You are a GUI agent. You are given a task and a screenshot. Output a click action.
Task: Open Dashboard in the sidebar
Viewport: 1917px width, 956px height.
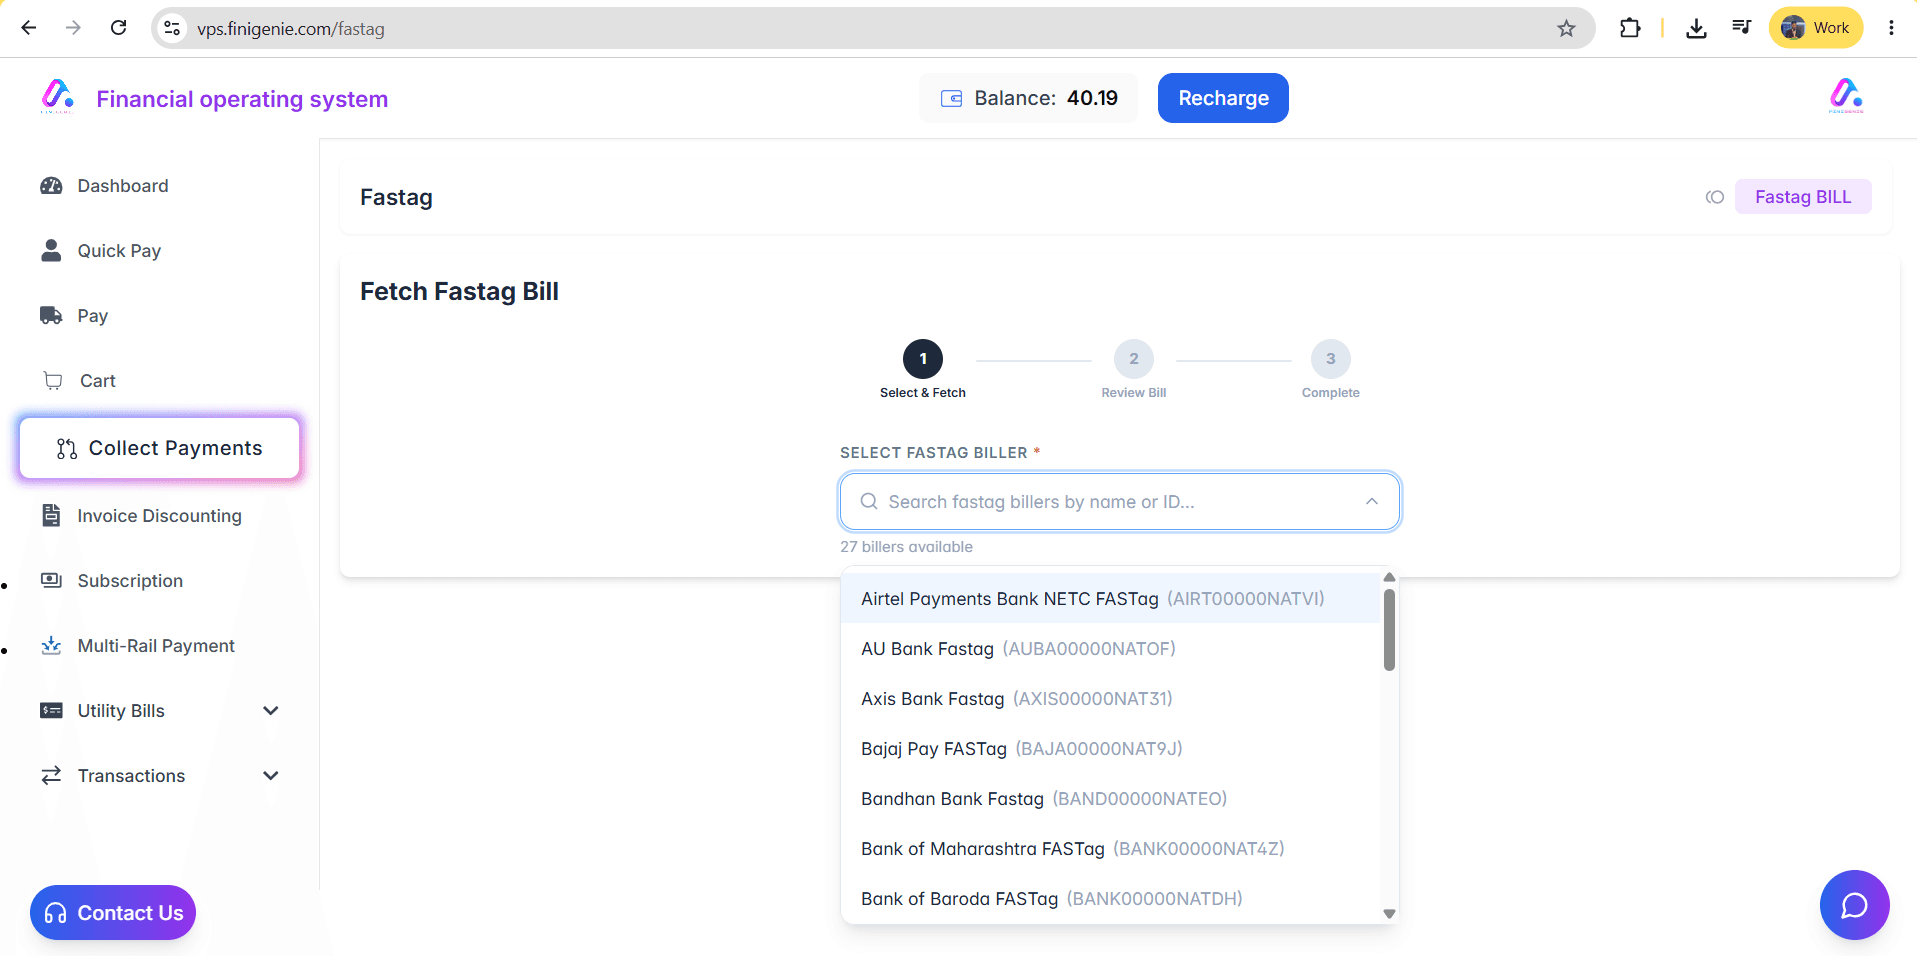tap(123, 186)
